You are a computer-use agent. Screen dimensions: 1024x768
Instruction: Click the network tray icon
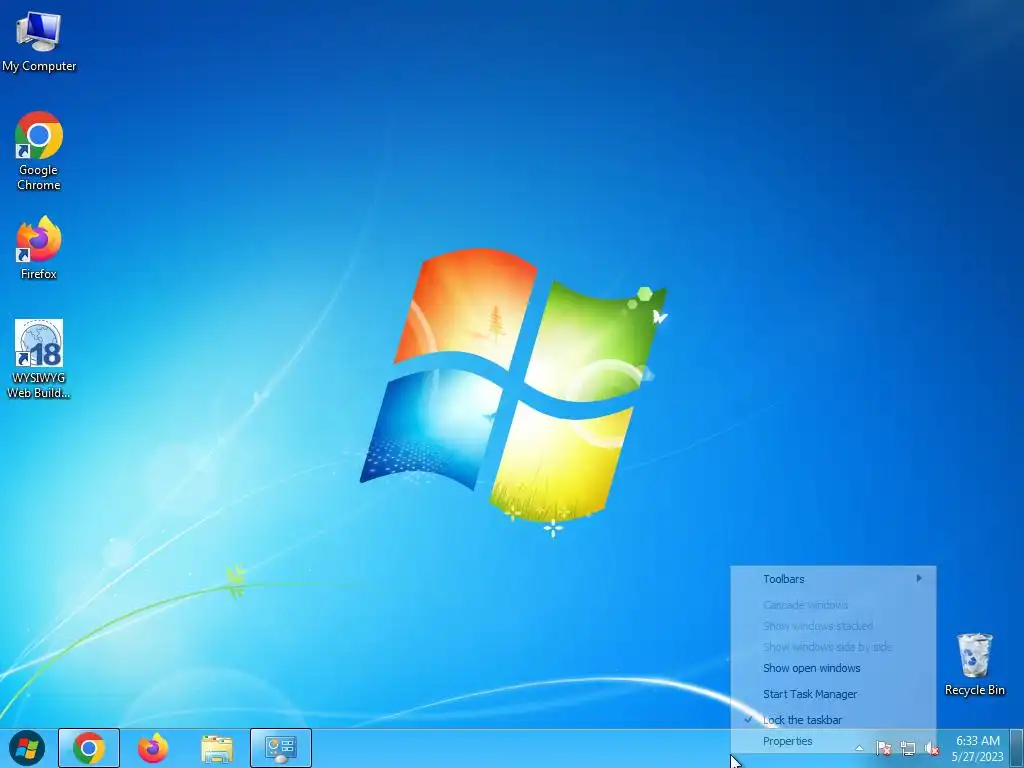pos(908,748)
